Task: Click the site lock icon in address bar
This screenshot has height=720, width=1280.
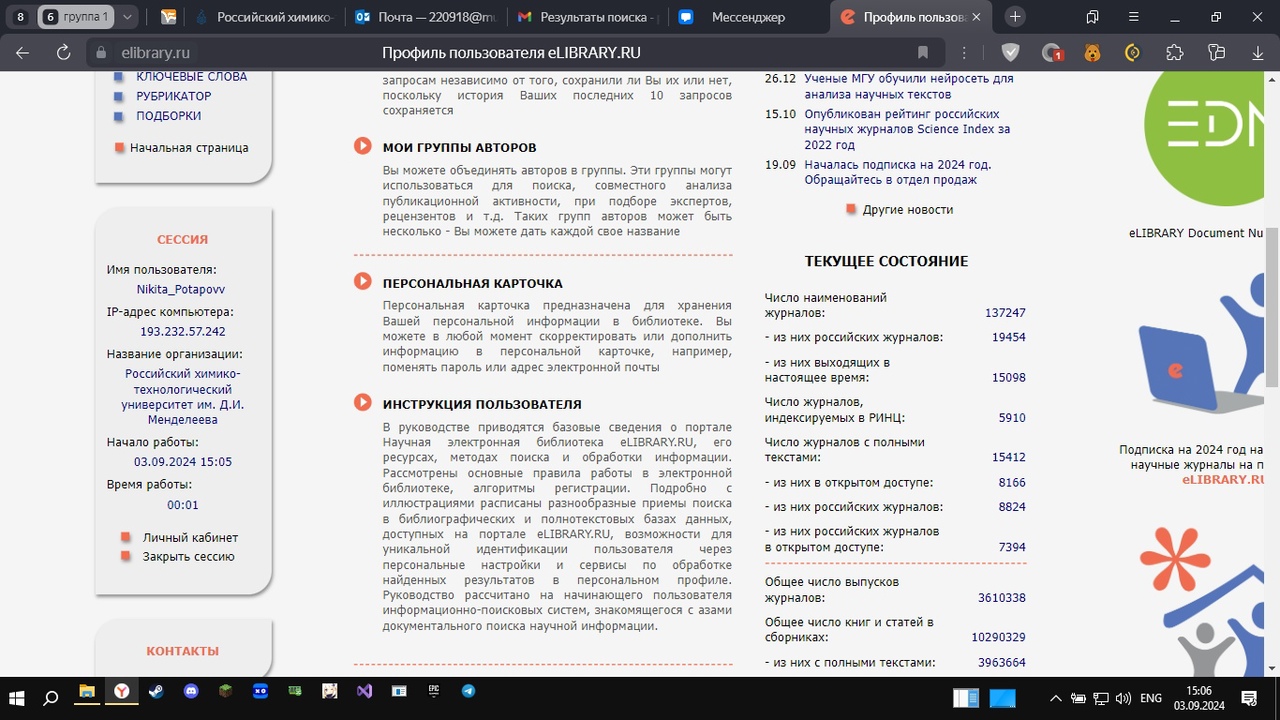Action: tap(99, 53)
